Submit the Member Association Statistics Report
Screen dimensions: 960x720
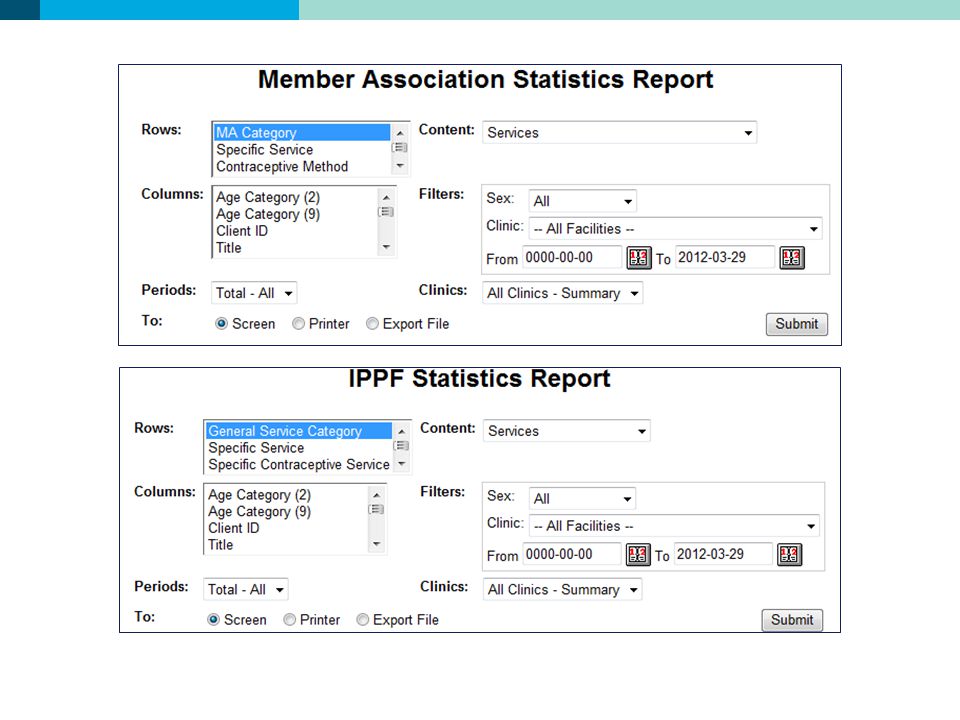tap(797, 324)
